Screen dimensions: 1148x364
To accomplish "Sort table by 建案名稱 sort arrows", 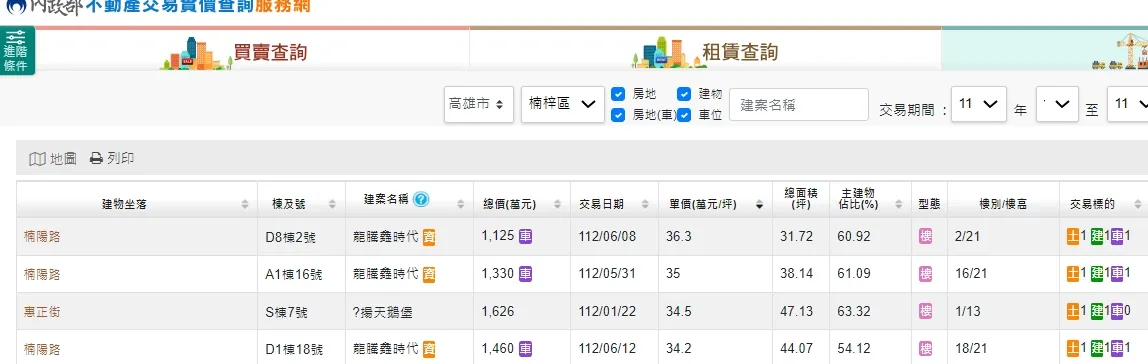I will point(461,204).
